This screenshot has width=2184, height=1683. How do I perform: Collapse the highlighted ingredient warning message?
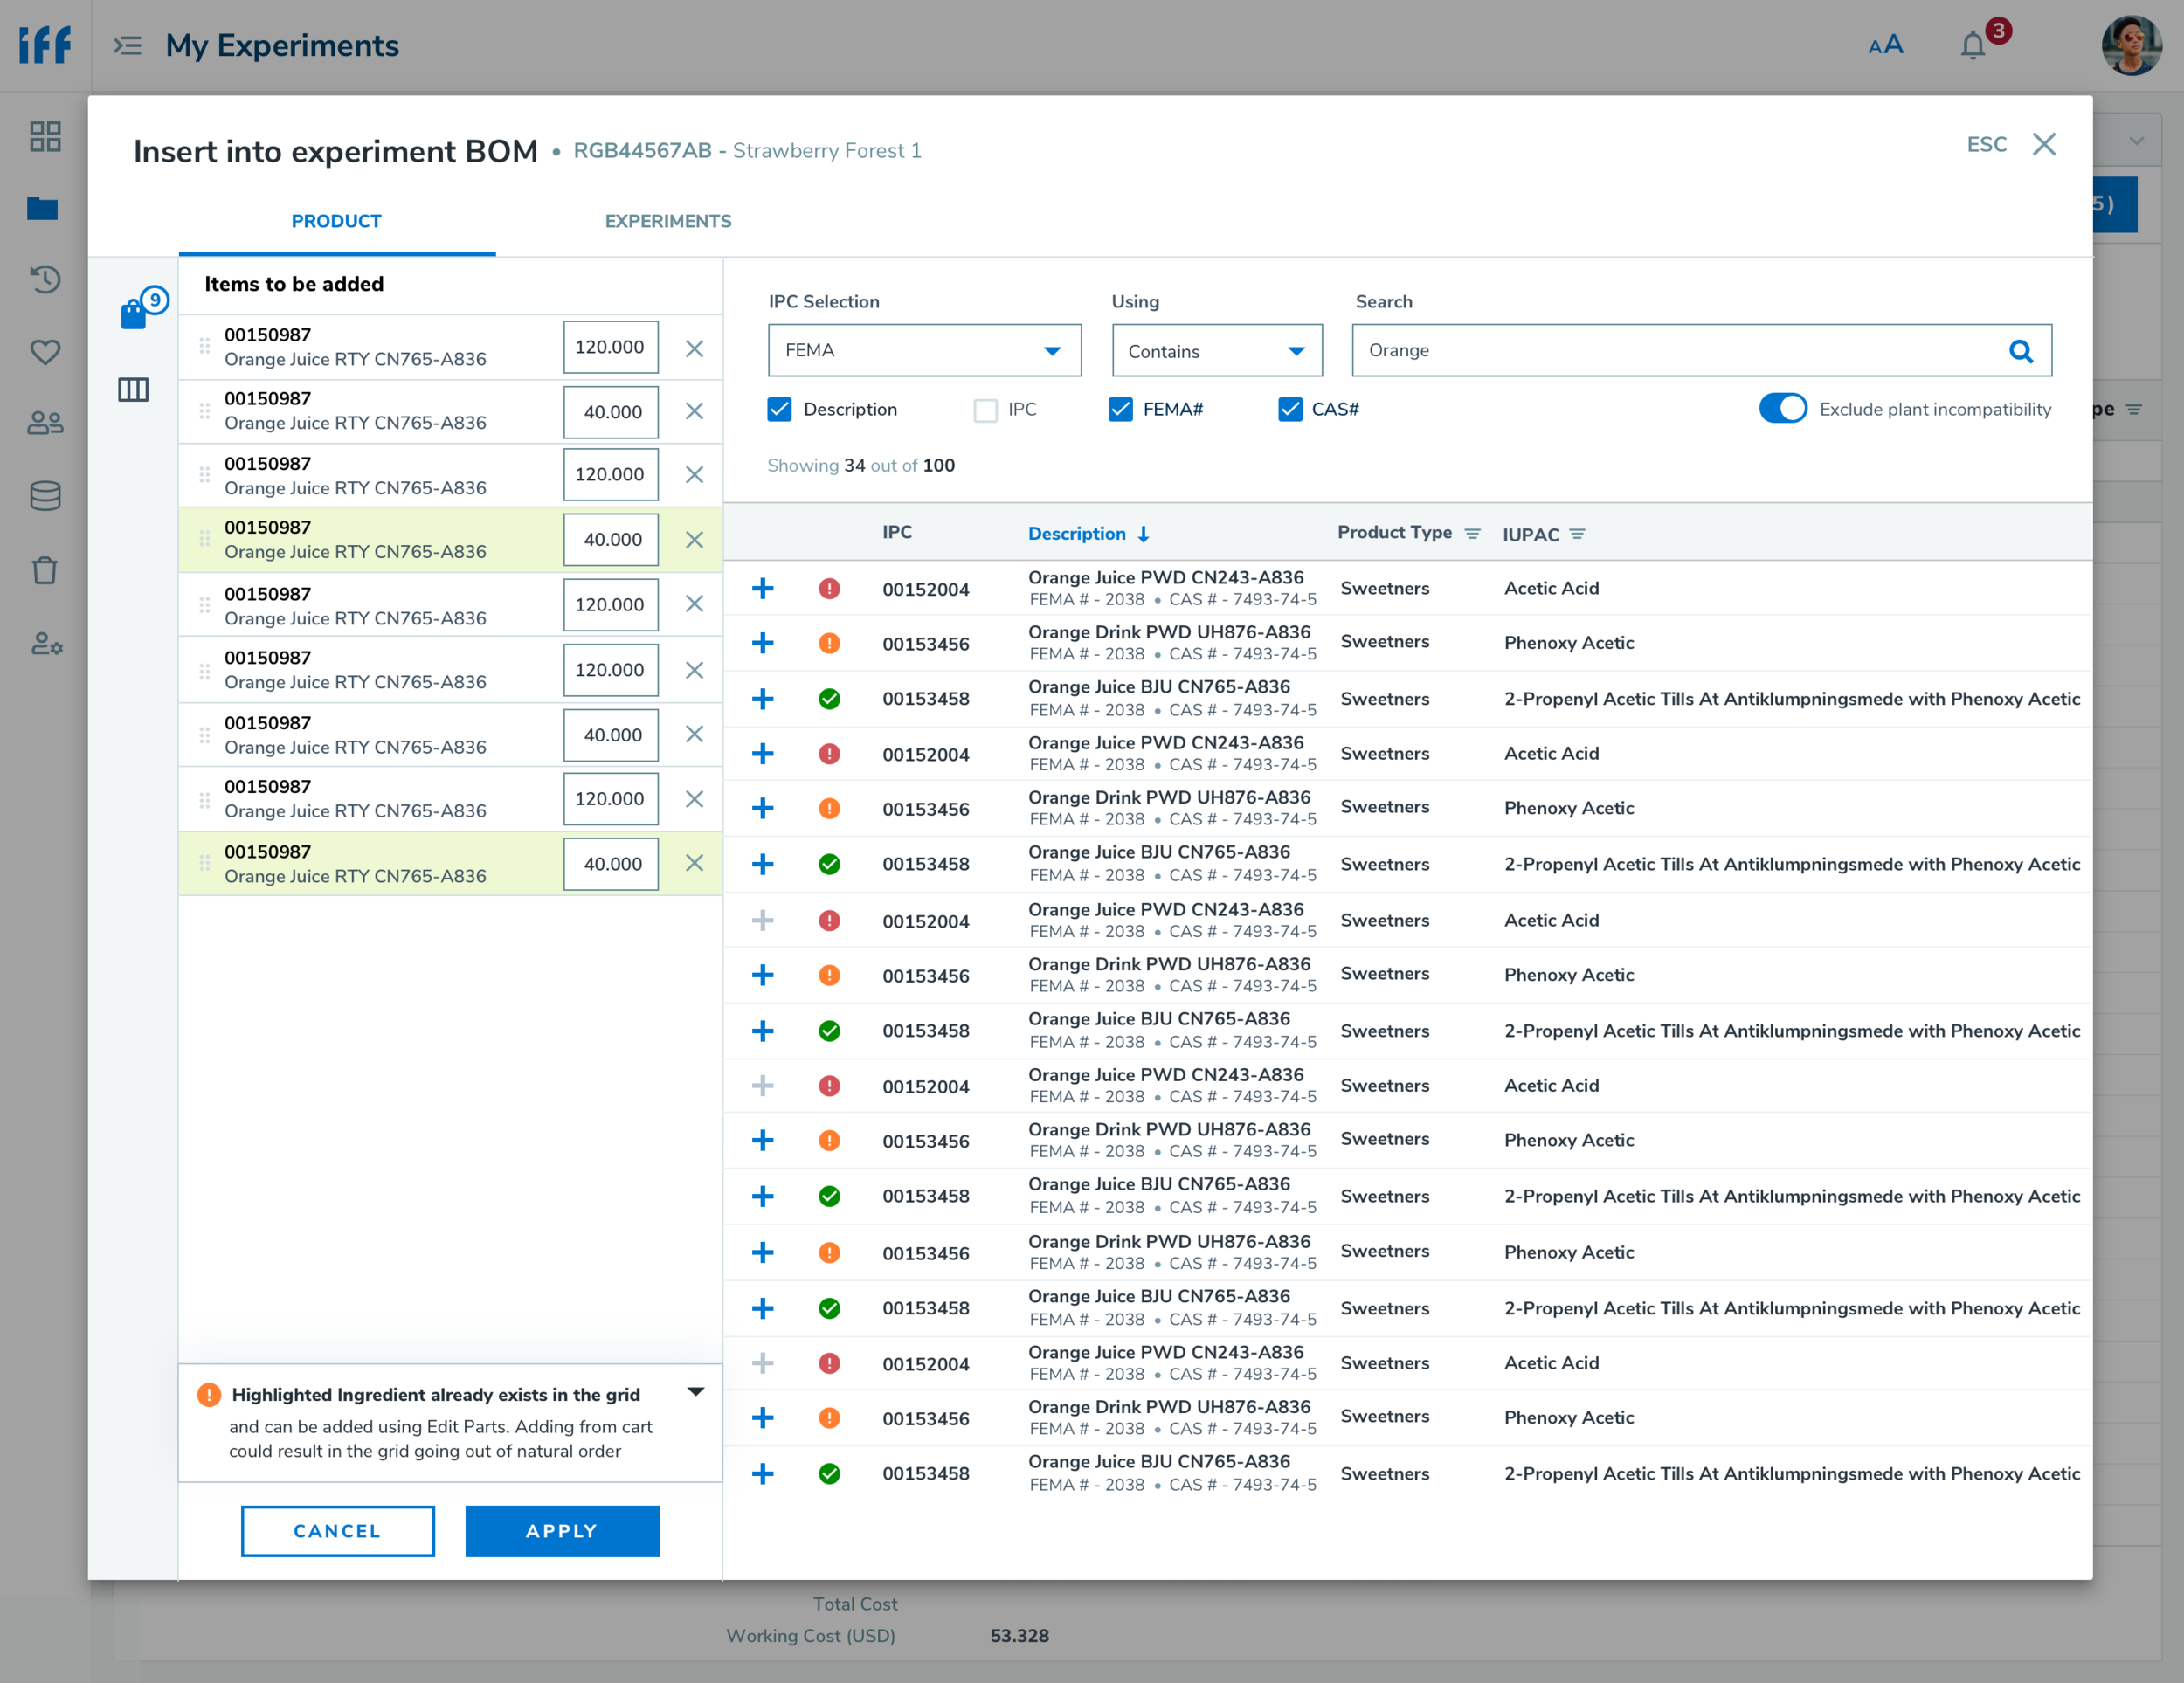click(x=696, y=1392)
